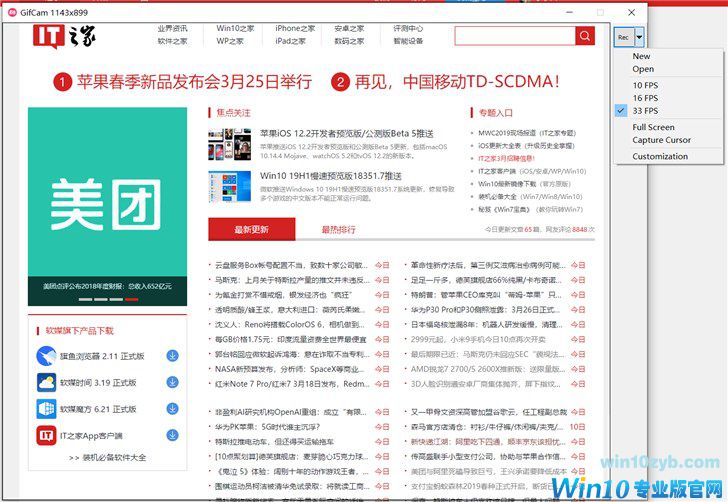
Task: Open the dropdown arrow beside Rec
Action: (x=639, y=37)
